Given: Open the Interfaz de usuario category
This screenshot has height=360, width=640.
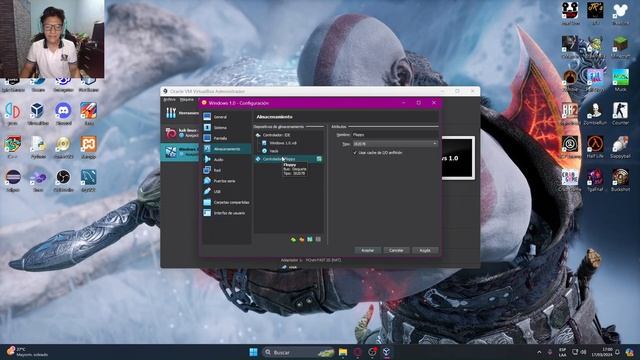Looking at the screenshot, I should [x=227, y=213].
